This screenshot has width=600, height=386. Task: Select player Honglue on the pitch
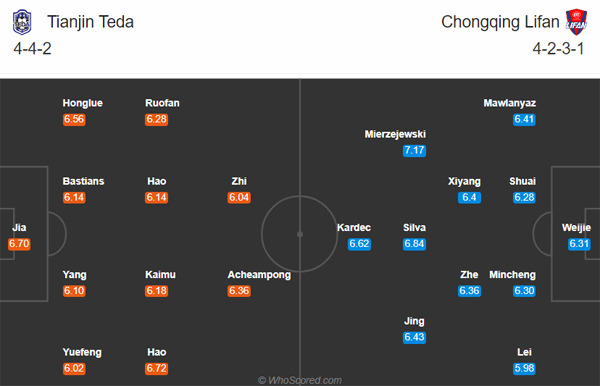click(x=83, y=103)
